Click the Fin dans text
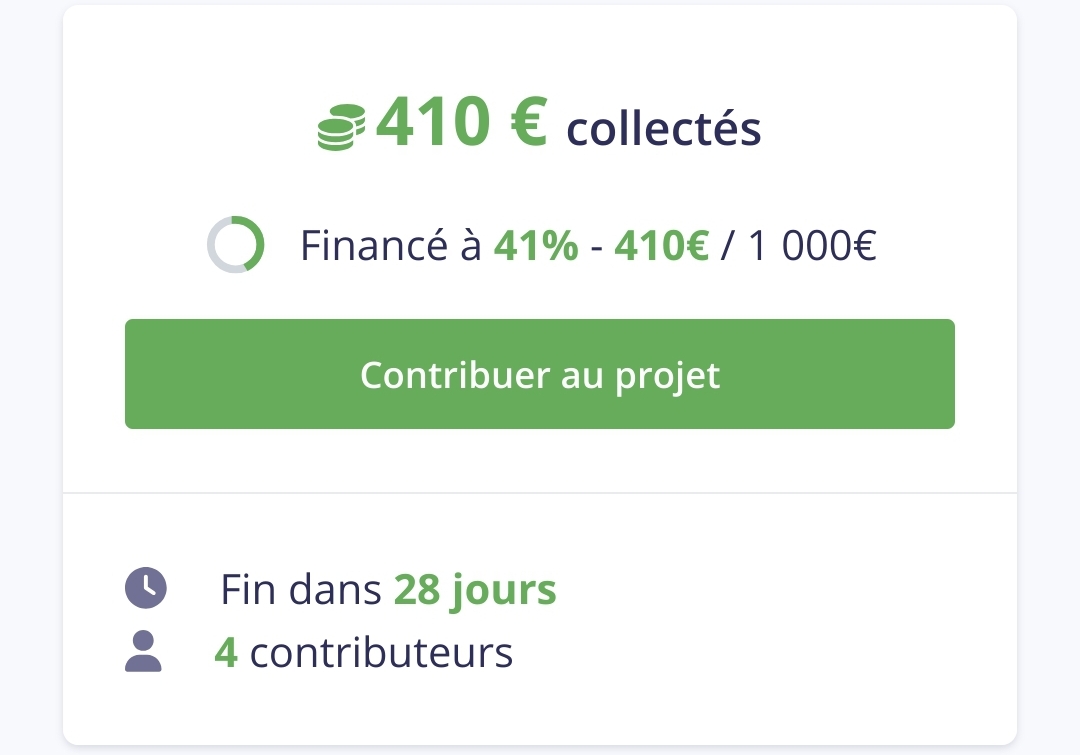Image resolution: width=1080 pixels, height=755 pixels. coord(301,590)
